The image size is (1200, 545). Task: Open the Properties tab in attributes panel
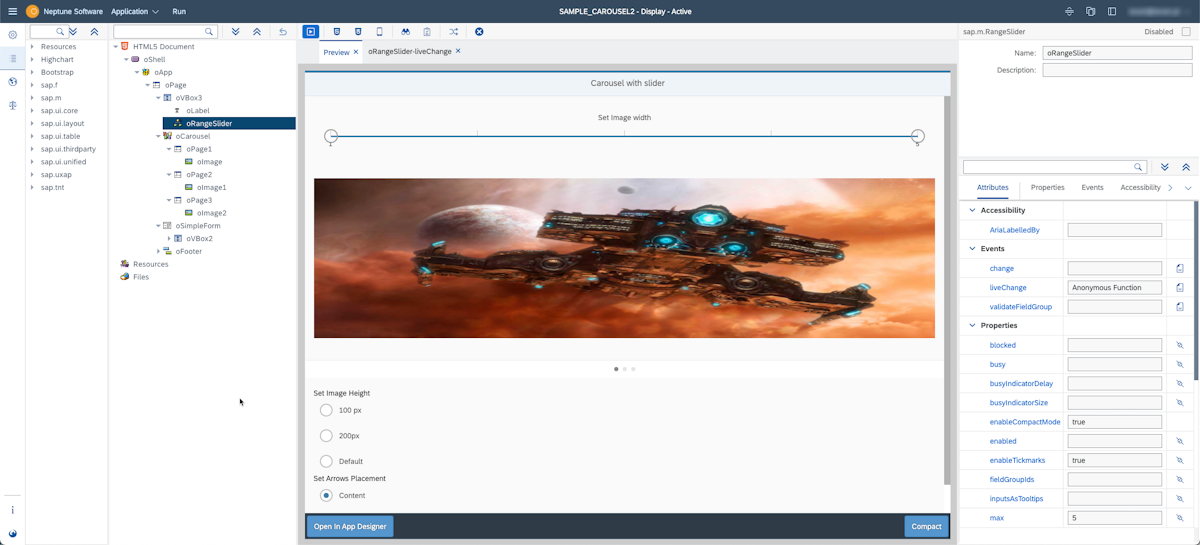(1047, 188)
